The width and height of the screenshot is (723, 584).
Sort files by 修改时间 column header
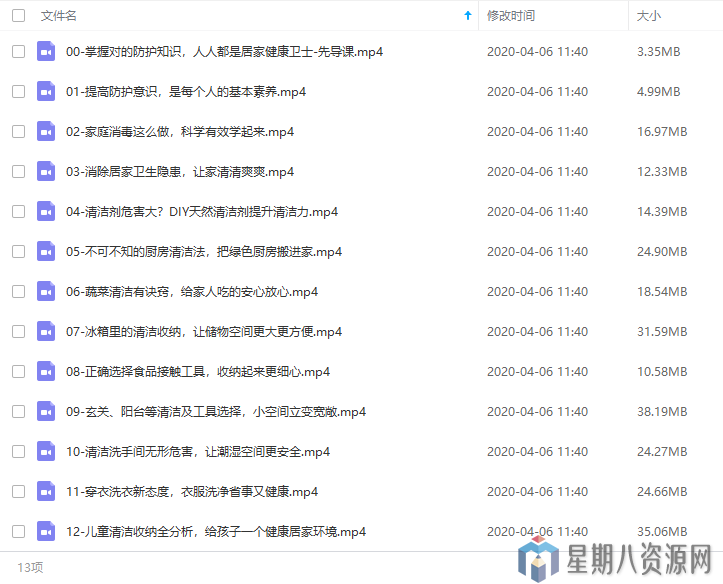coord(510,16)
